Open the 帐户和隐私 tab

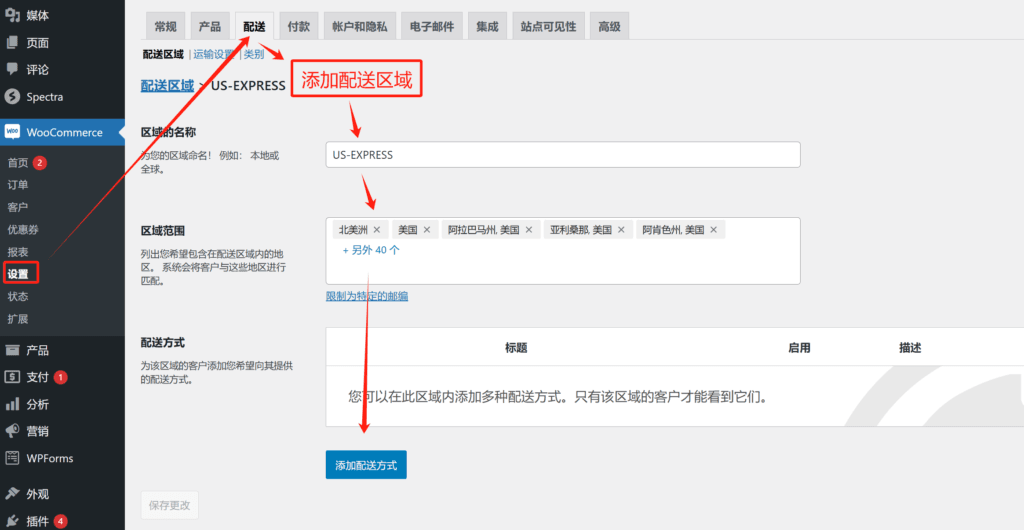(x=359, y=26)
